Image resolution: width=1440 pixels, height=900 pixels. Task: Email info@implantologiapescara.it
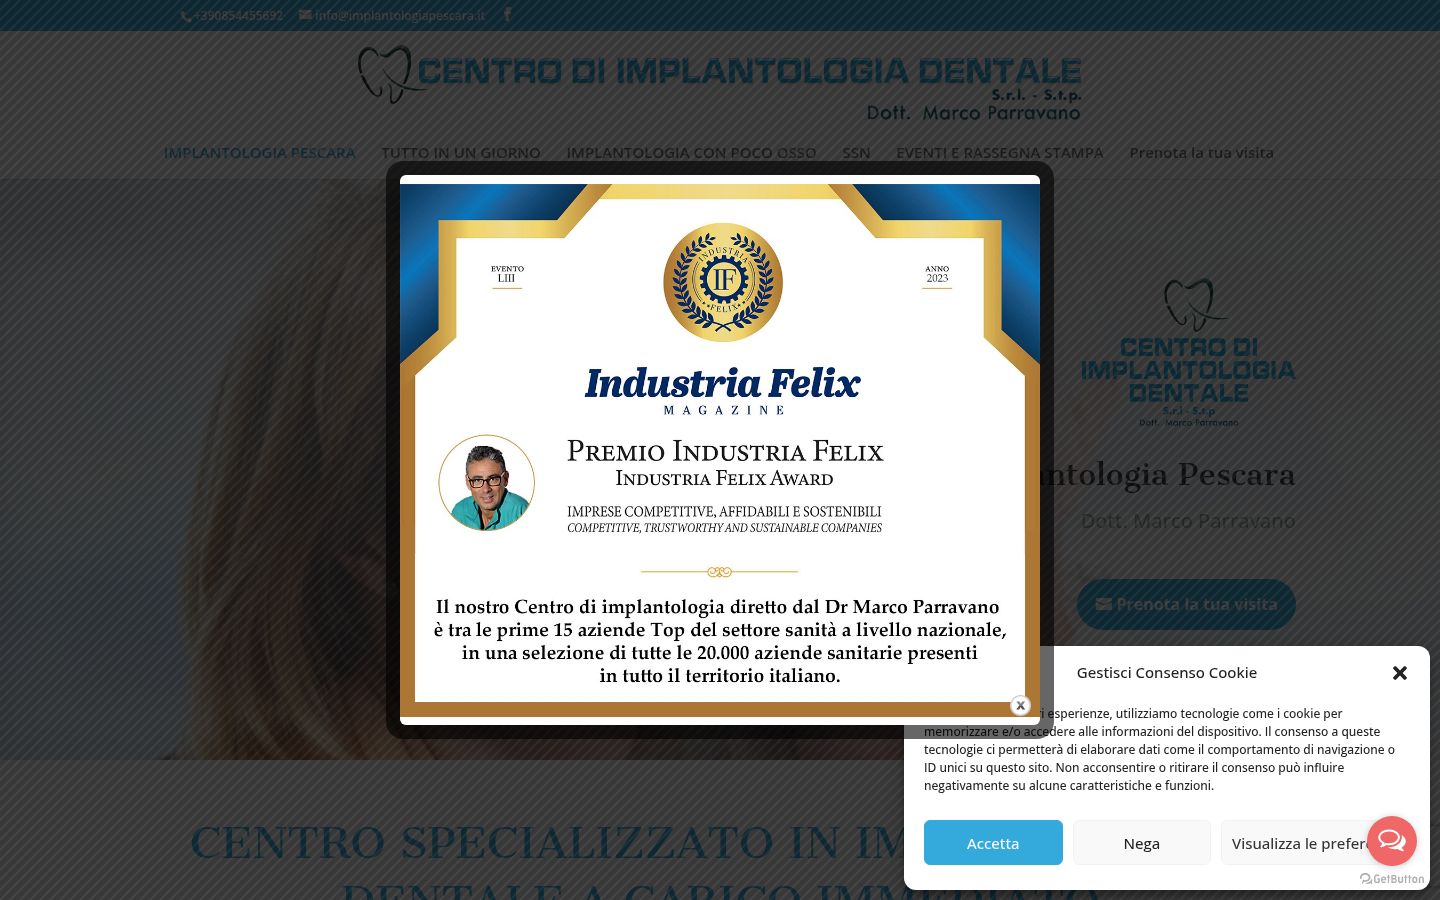point(392,15)
